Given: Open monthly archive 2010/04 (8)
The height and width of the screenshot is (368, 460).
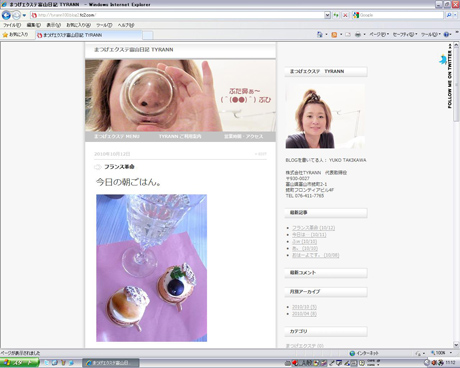Looking at the screenshot, I should [x=304, y=314].
